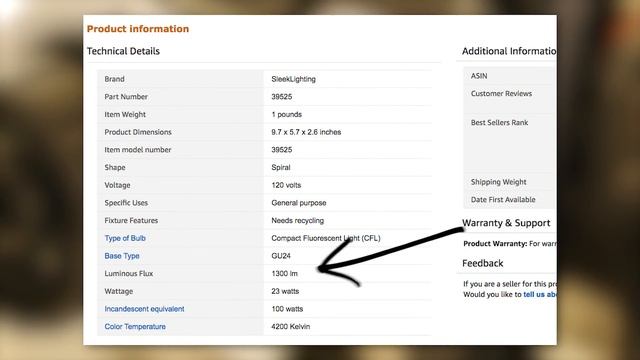Select the Part Number value 39525
This screenshot has width=640, height=360.
pos(282,97)
